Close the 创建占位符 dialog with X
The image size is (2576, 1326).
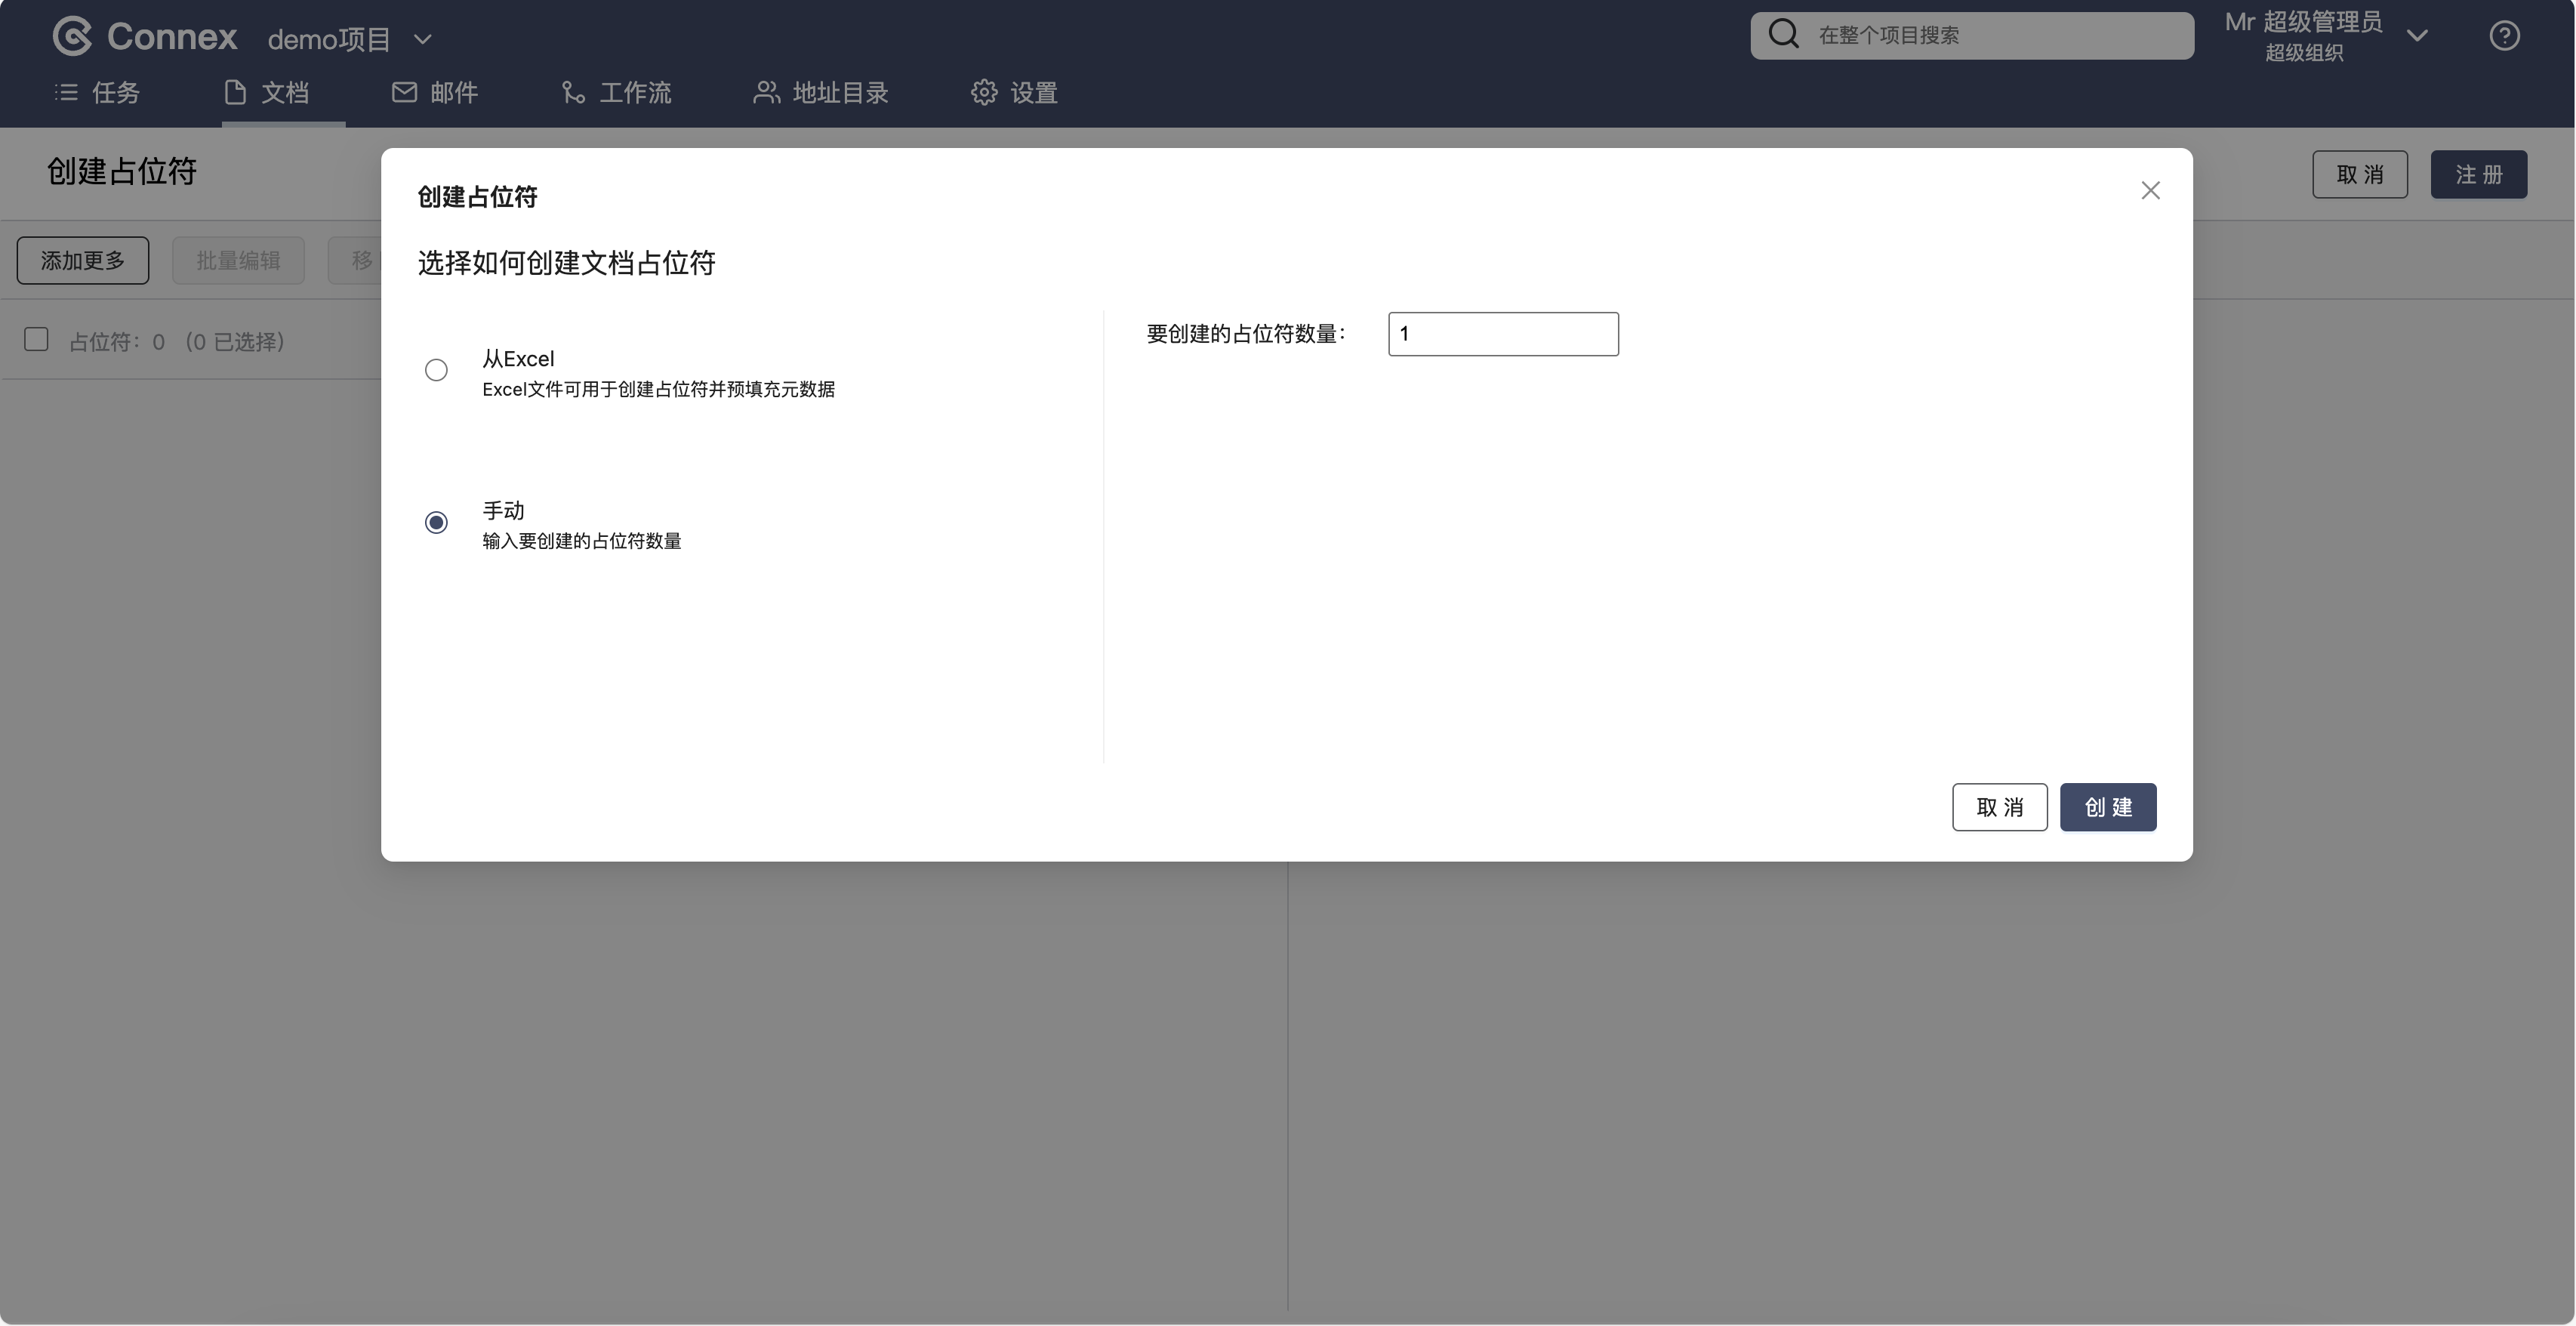(2150, 191)
